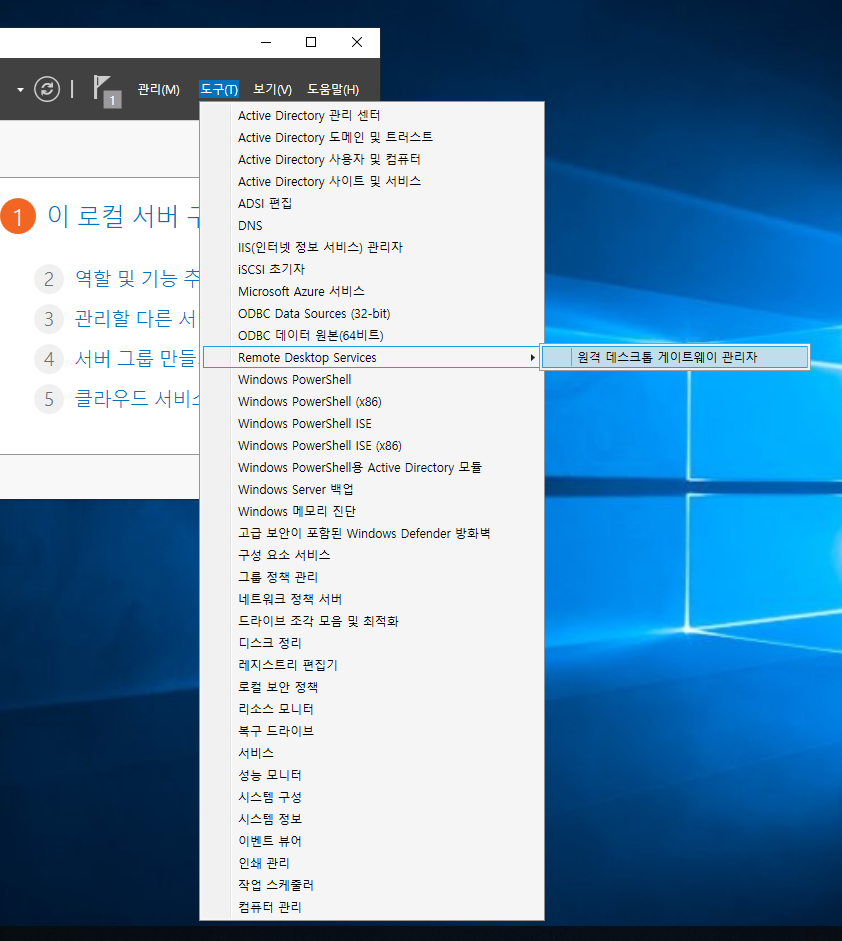Open Windows Server 백업
Viewport: 842px width, 941px height.
click(x=373, y=490)
